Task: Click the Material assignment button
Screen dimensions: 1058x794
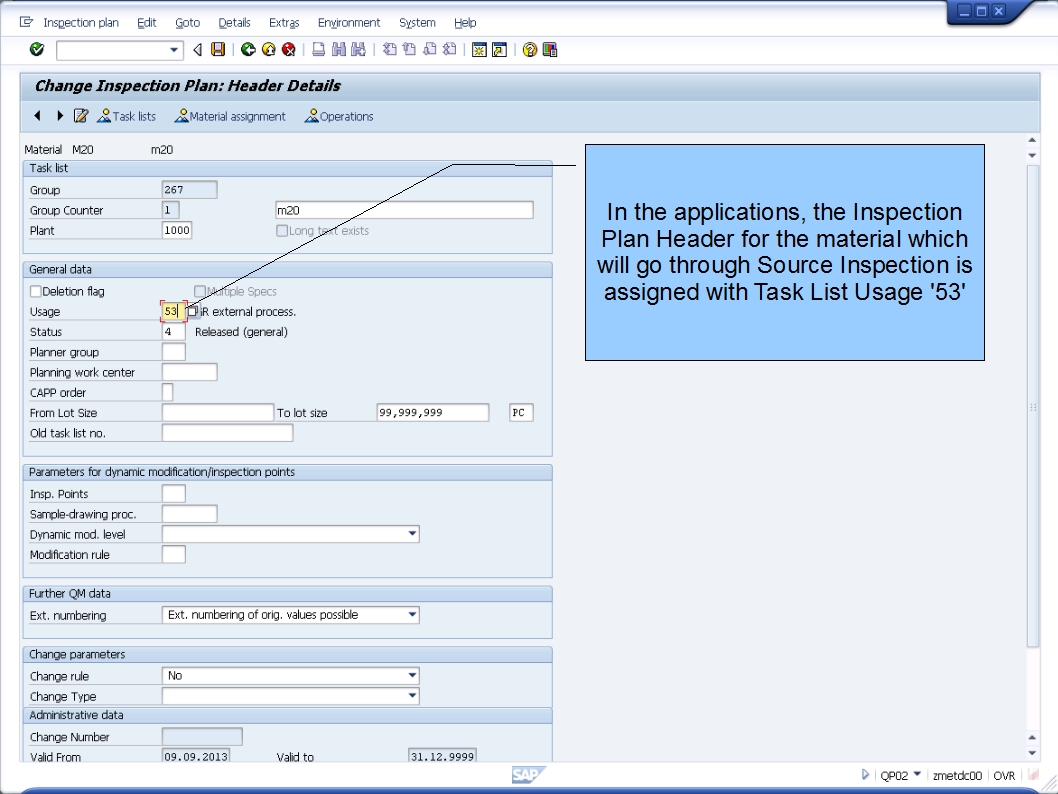Action: point(230,116)
